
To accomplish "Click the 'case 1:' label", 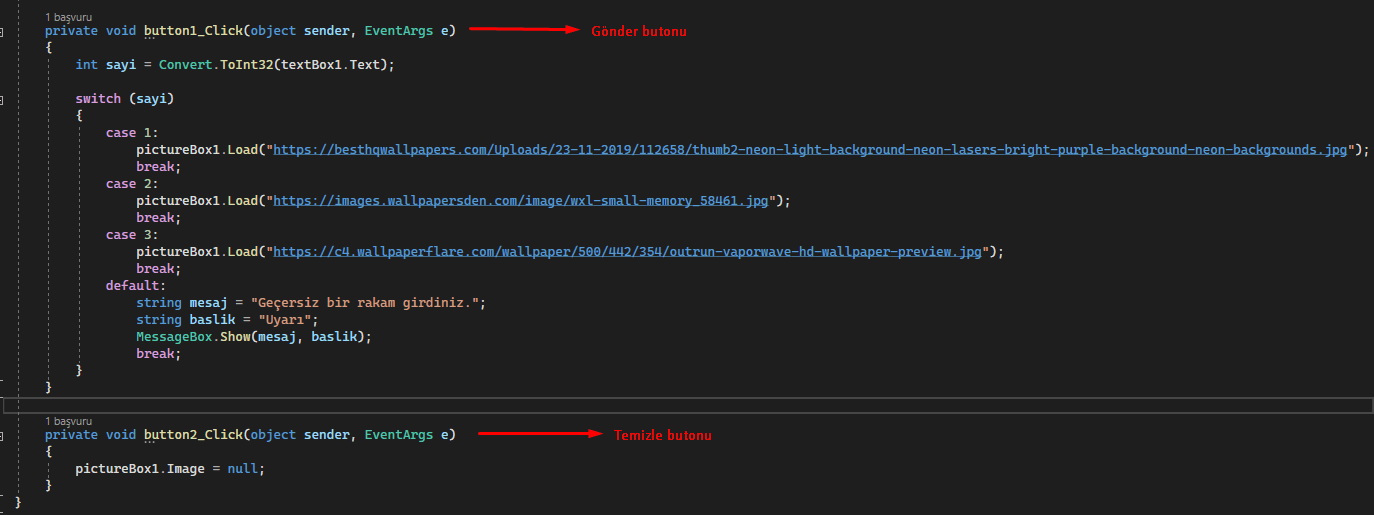I will click(x=132, y=133).
